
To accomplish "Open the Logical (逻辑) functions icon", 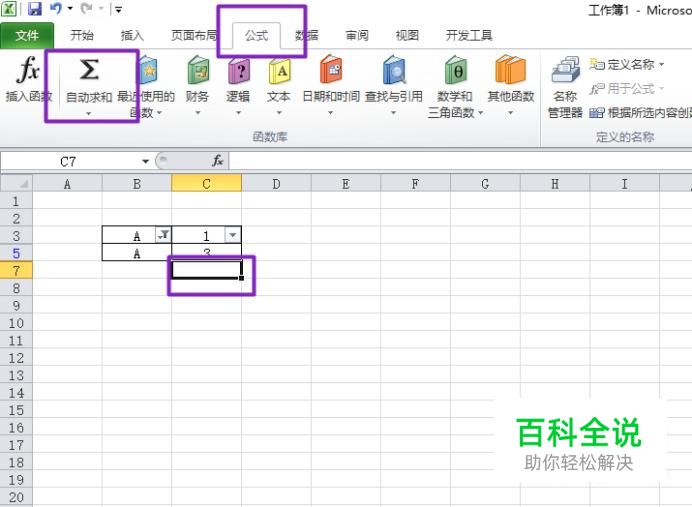I will point(239,71).
